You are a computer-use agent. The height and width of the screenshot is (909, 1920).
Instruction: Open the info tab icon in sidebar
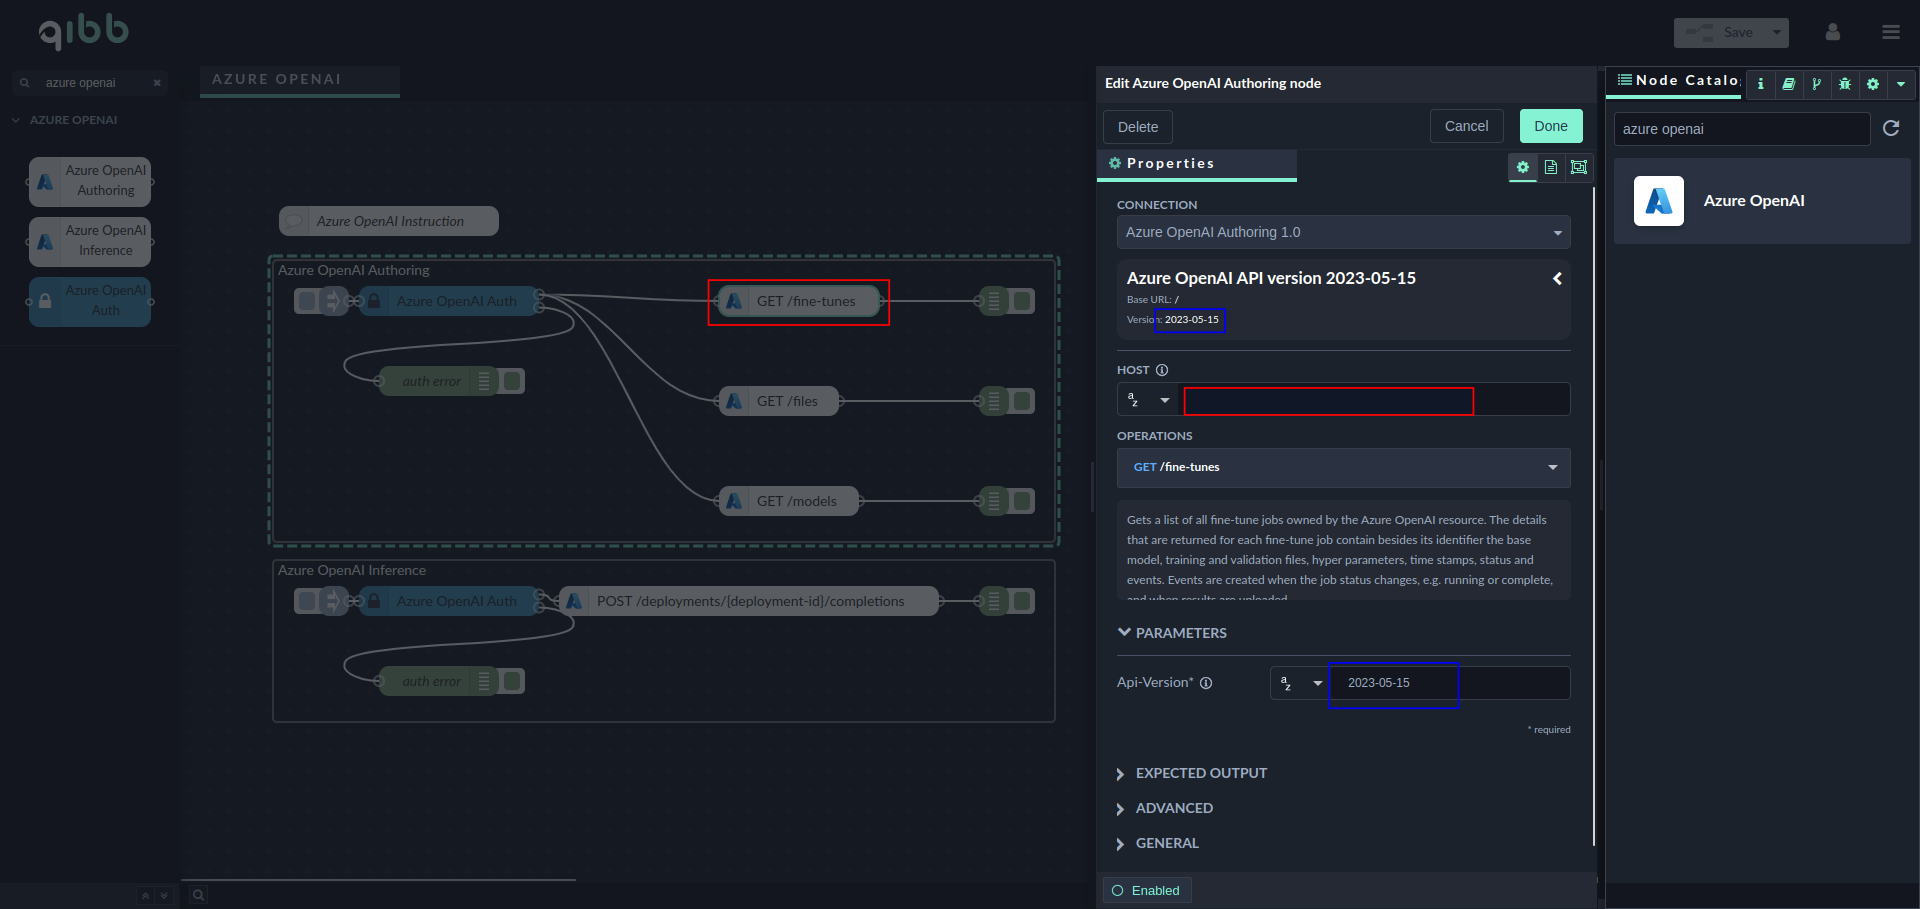click(x=1760, y=84)
